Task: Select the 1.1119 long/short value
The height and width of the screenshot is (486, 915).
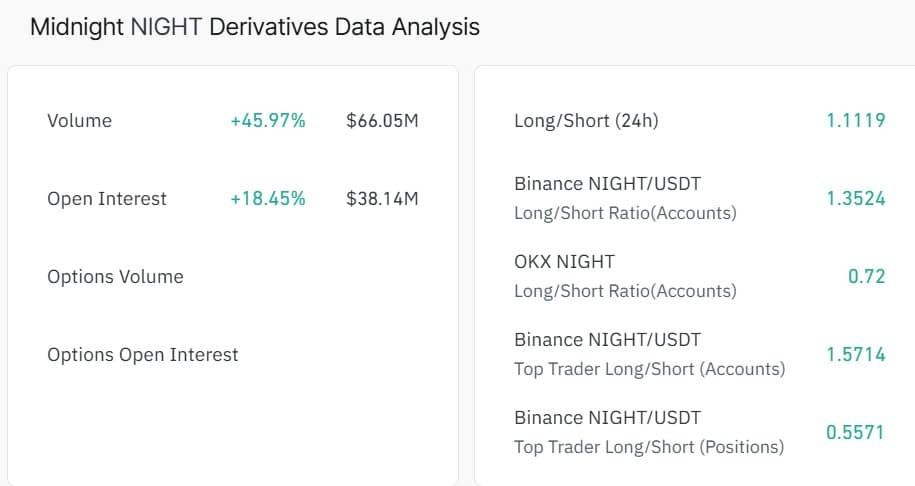Action: click(x=855, y=121)
